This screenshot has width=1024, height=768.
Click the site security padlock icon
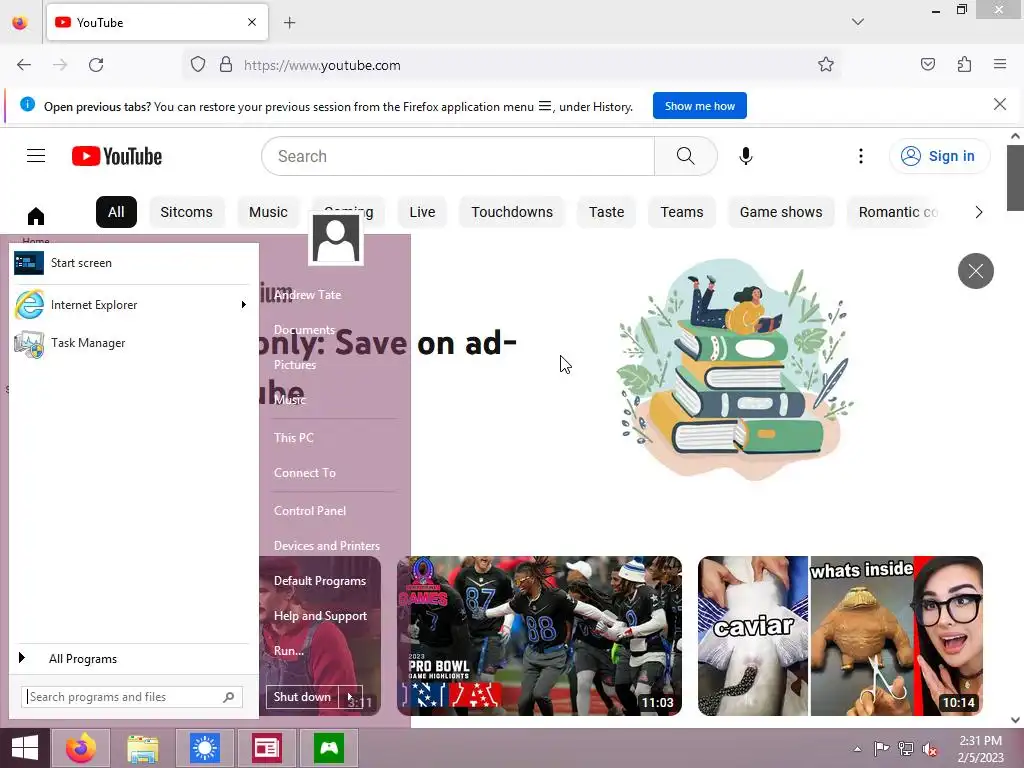[x=226, y=65]
